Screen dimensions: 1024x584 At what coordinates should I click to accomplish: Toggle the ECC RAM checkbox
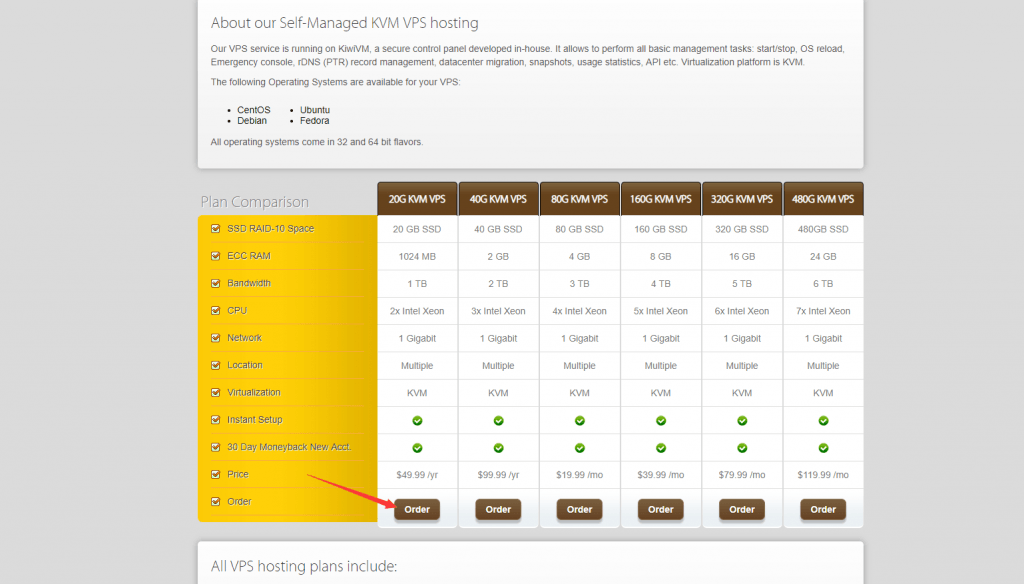pos(215,256)
